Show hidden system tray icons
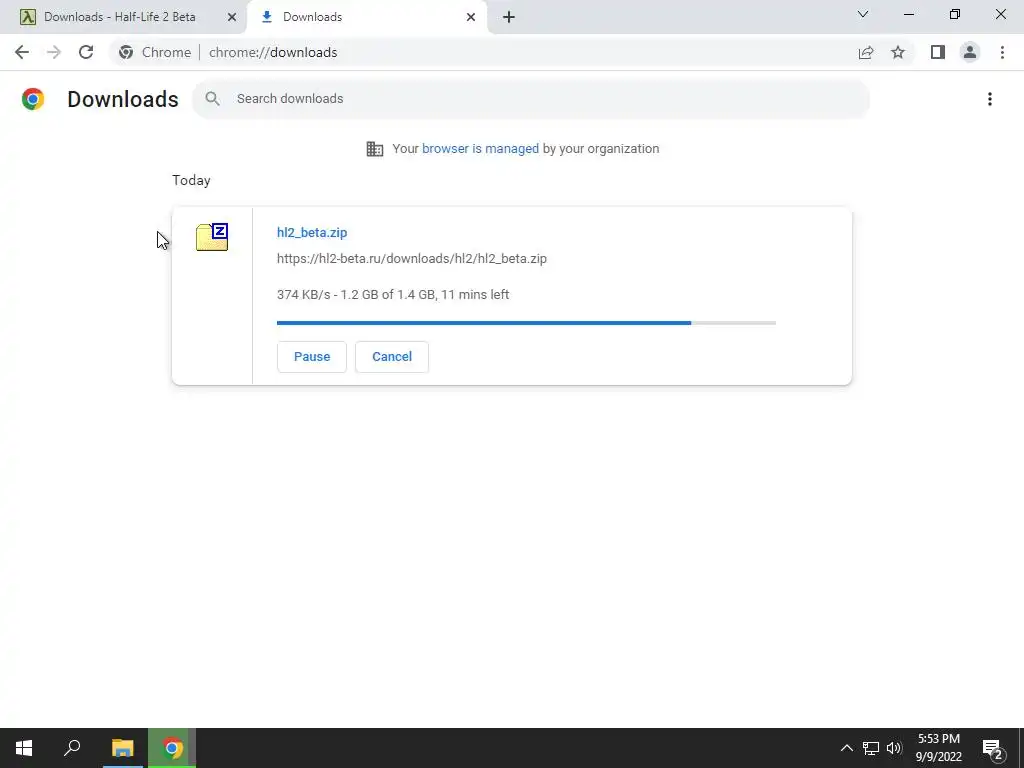This screenshot has width=1024, height=768. 846,748
